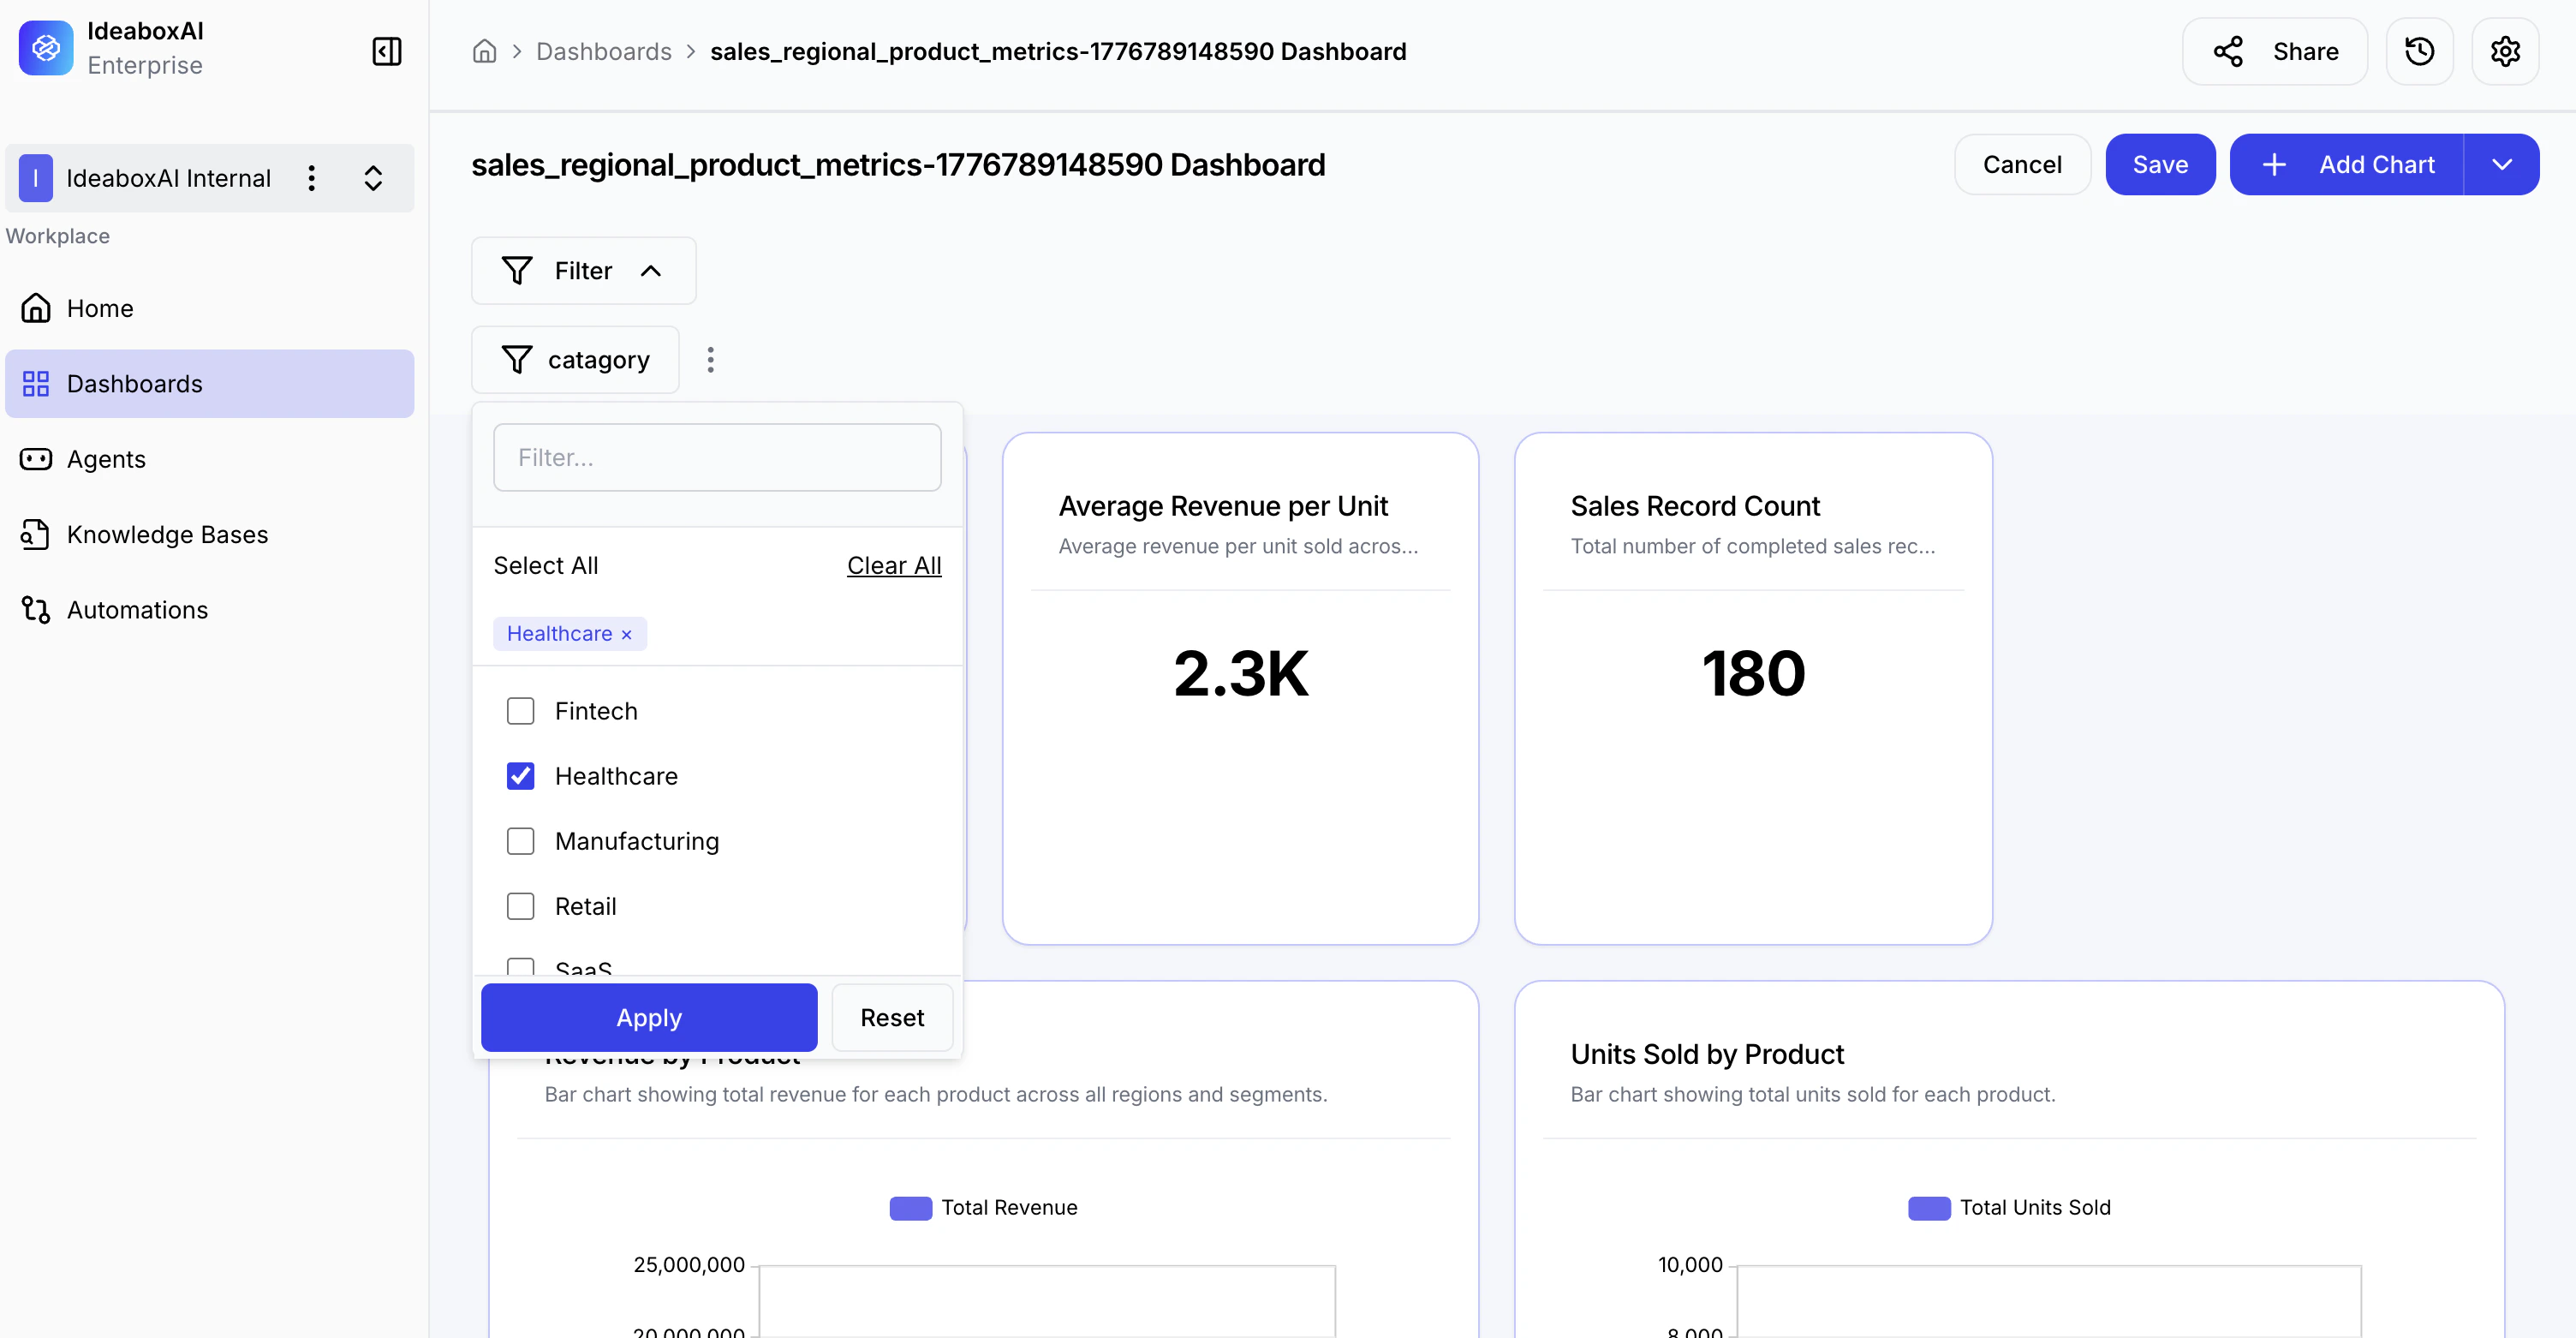Open the Add Chart dropdown arrow

tap(2501, 164)
